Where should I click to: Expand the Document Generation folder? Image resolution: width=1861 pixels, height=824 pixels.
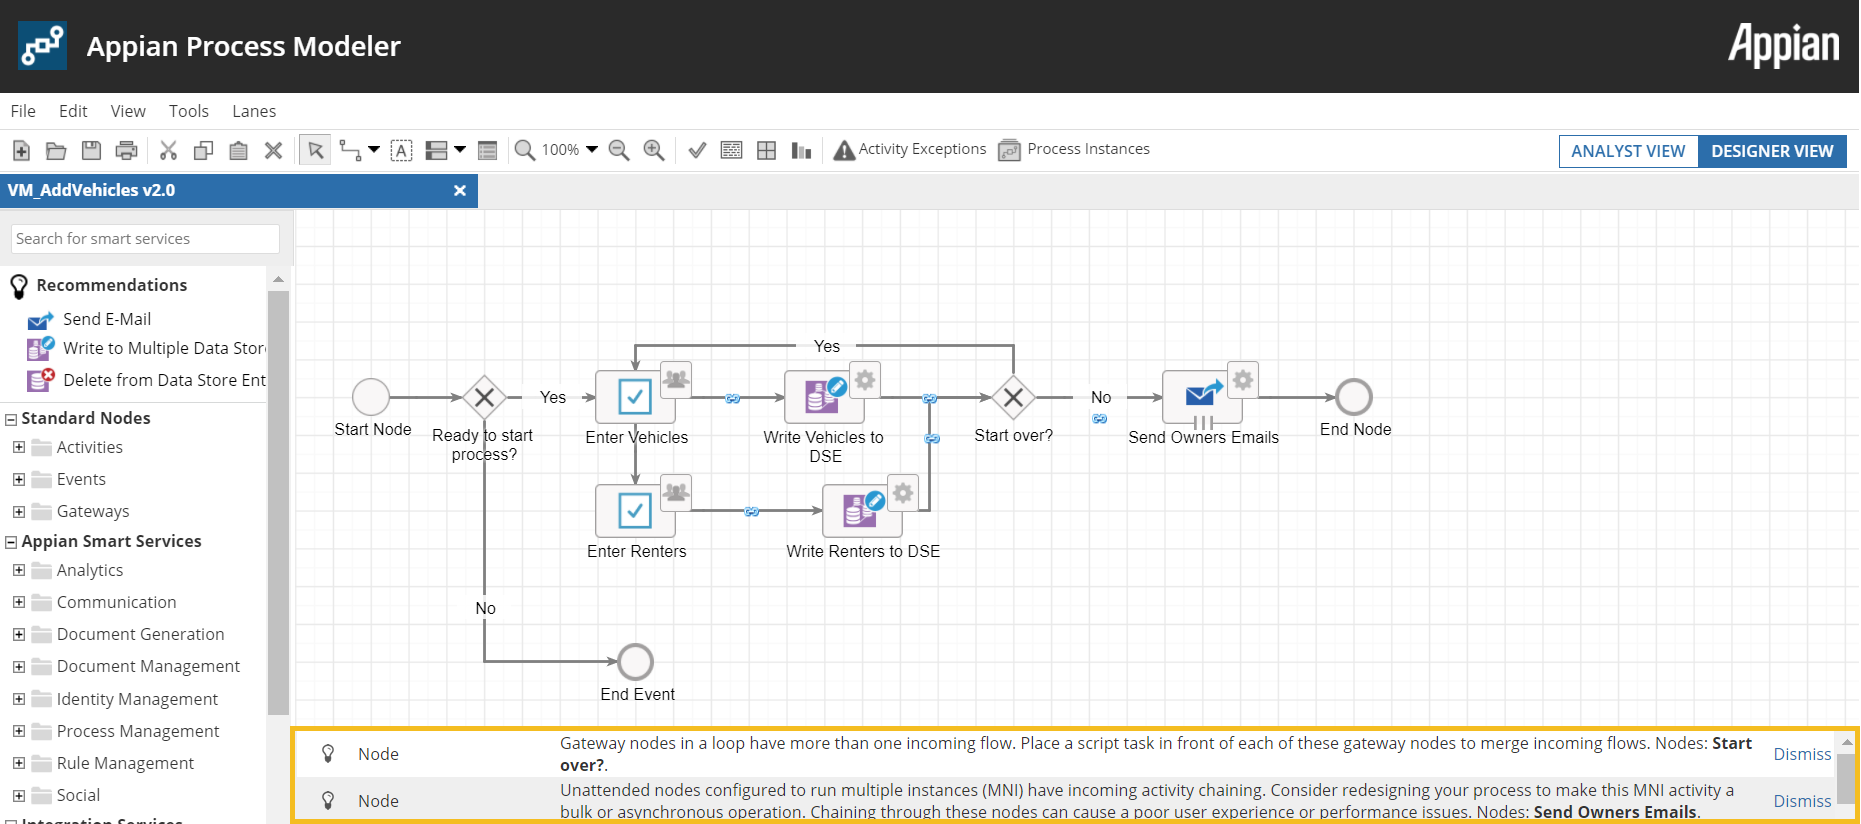coord(19,634)
